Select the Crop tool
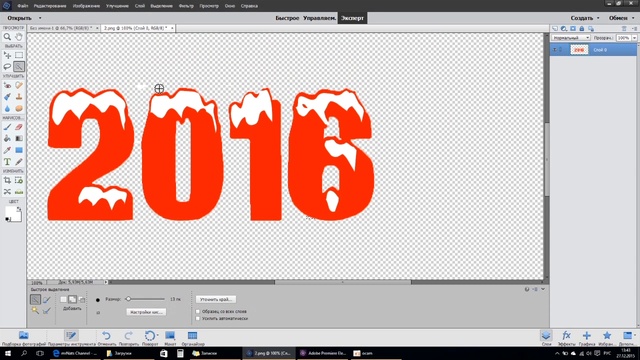 click(7, 180)
